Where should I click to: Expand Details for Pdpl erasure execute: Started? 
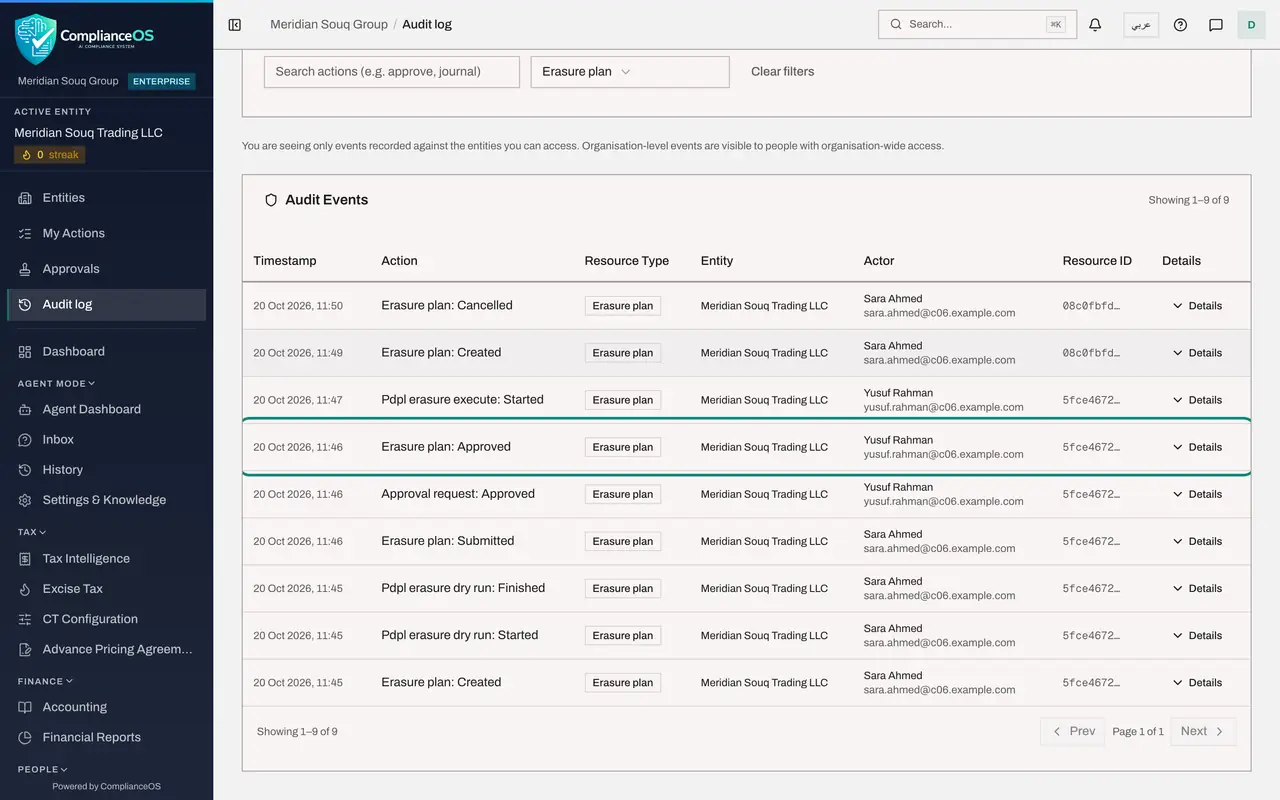click(x=1197, y=400)
